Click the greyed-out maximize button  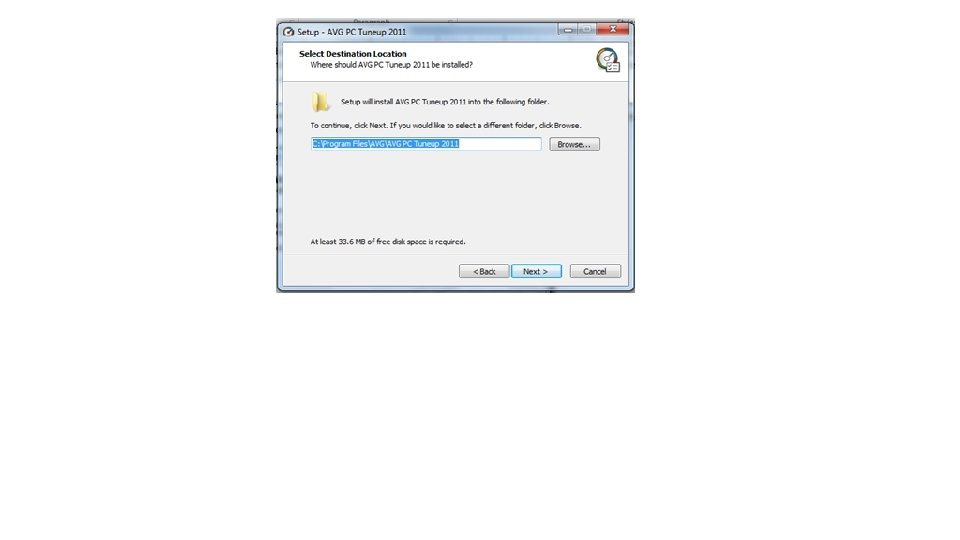pos(586,29)
